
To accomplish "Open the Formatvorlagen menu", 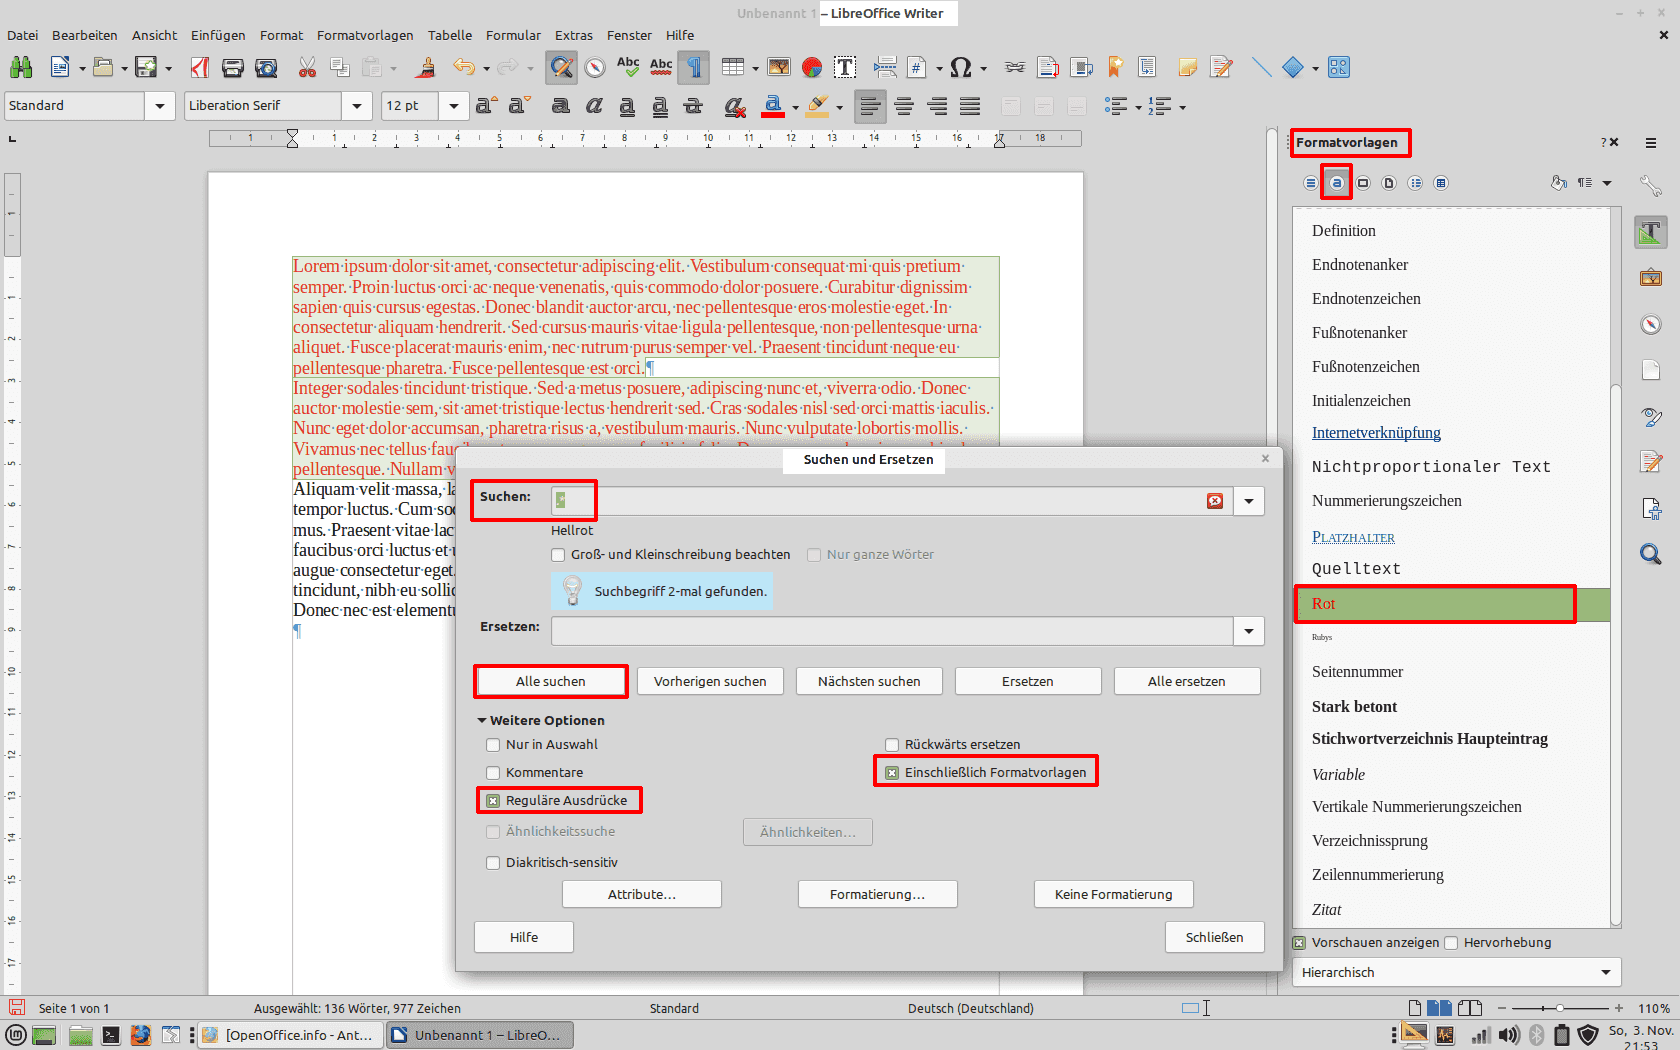I will click(365, 35).
